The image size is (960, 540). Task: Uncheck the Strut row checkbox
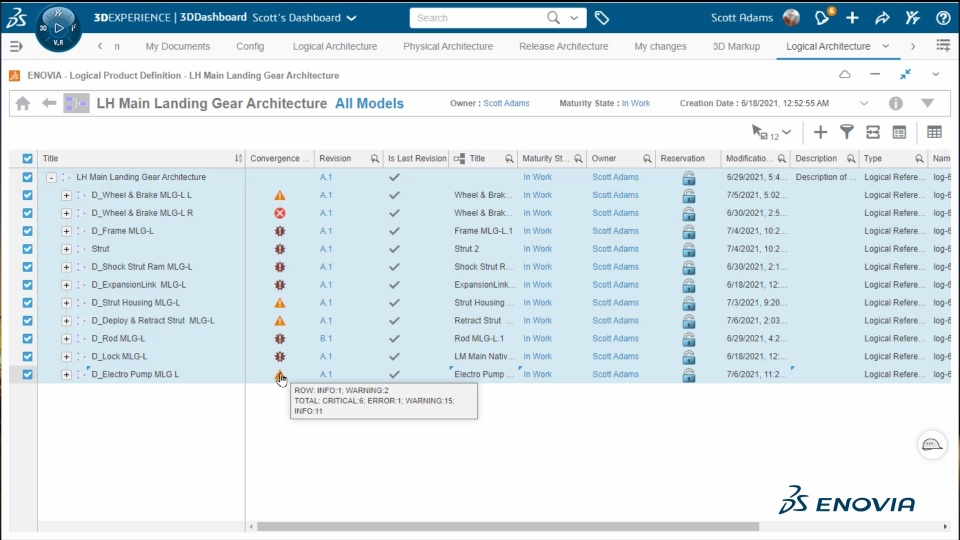28,249
